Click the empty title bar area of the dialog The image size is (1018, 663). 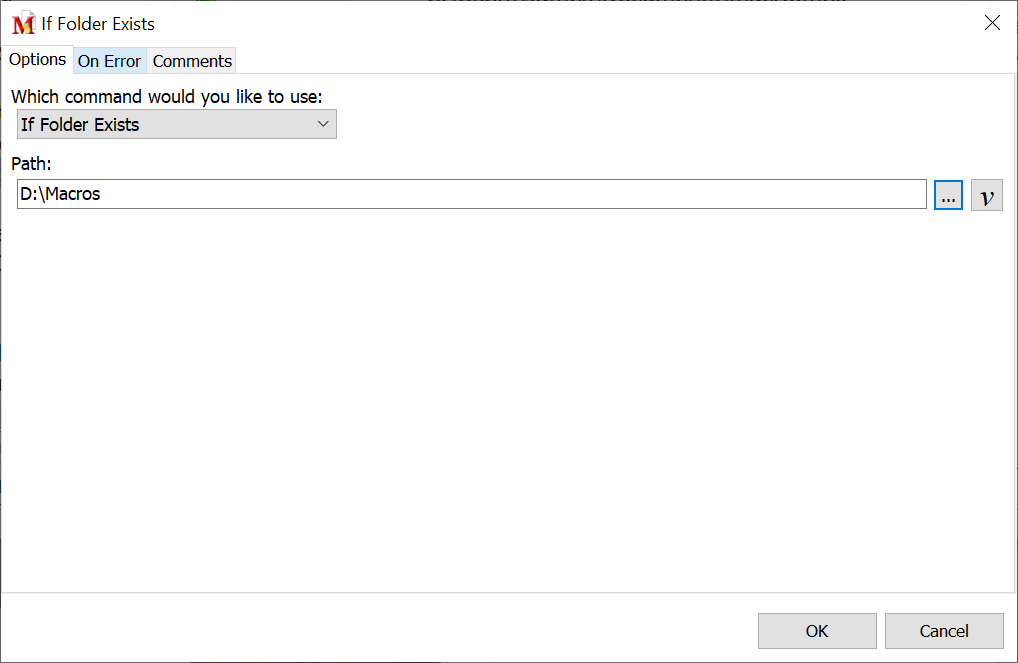[550, 23]
